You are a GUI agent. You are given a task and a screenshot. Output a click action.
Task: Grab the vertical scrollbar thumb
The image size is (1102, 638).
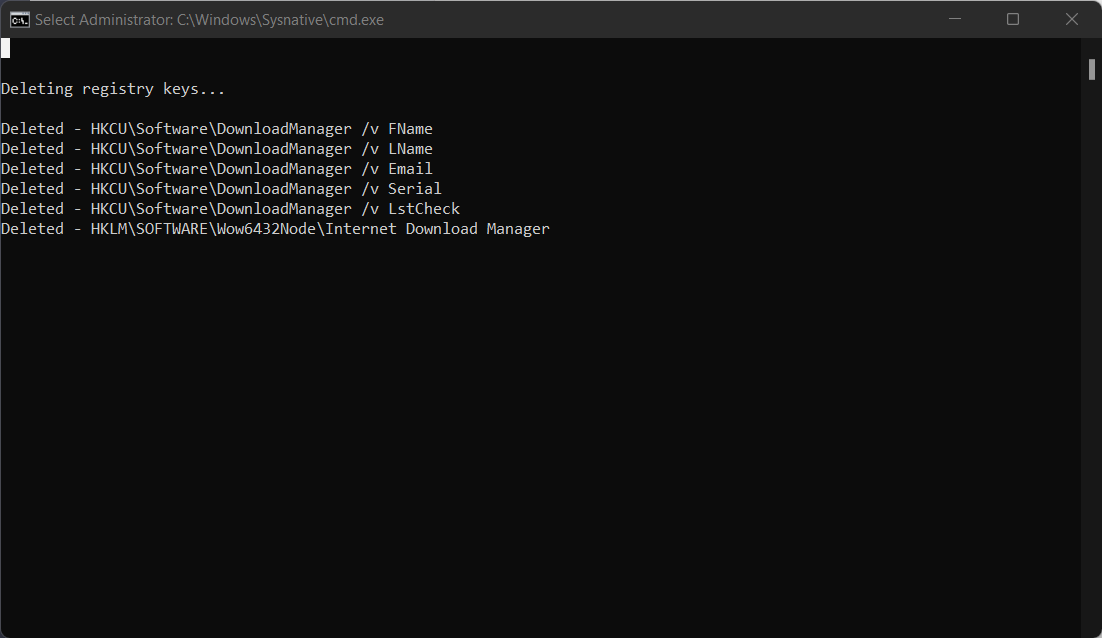(x=1091, y=70)
